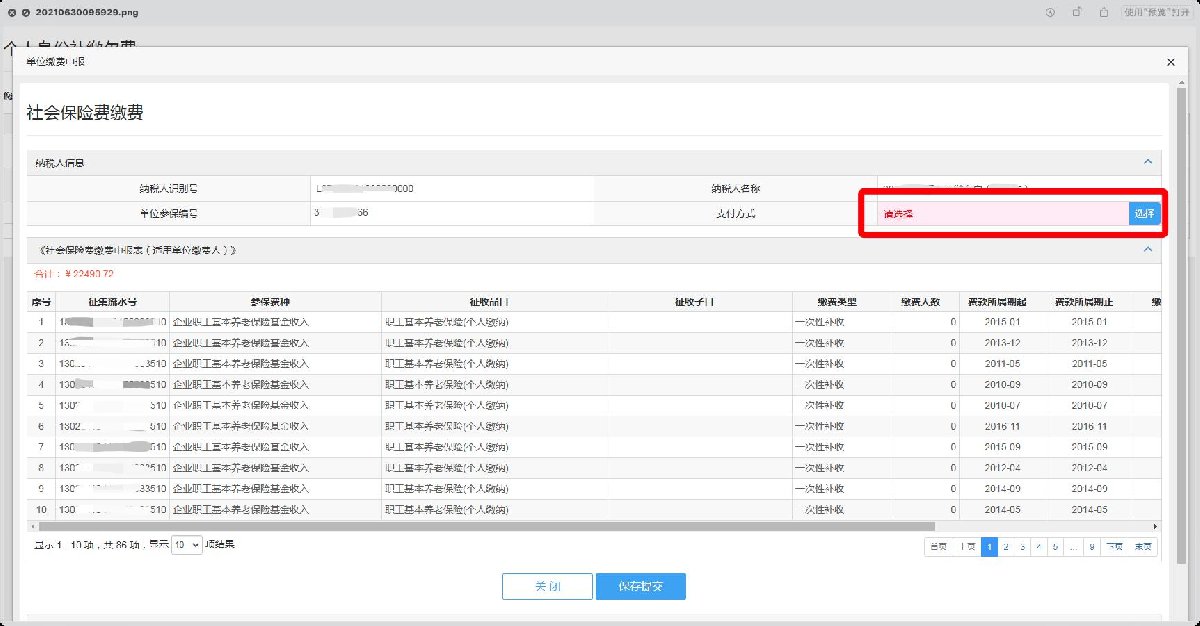
Task: Open the rows-per-page dropdown showing 10
Action: (x=186, y=546)
